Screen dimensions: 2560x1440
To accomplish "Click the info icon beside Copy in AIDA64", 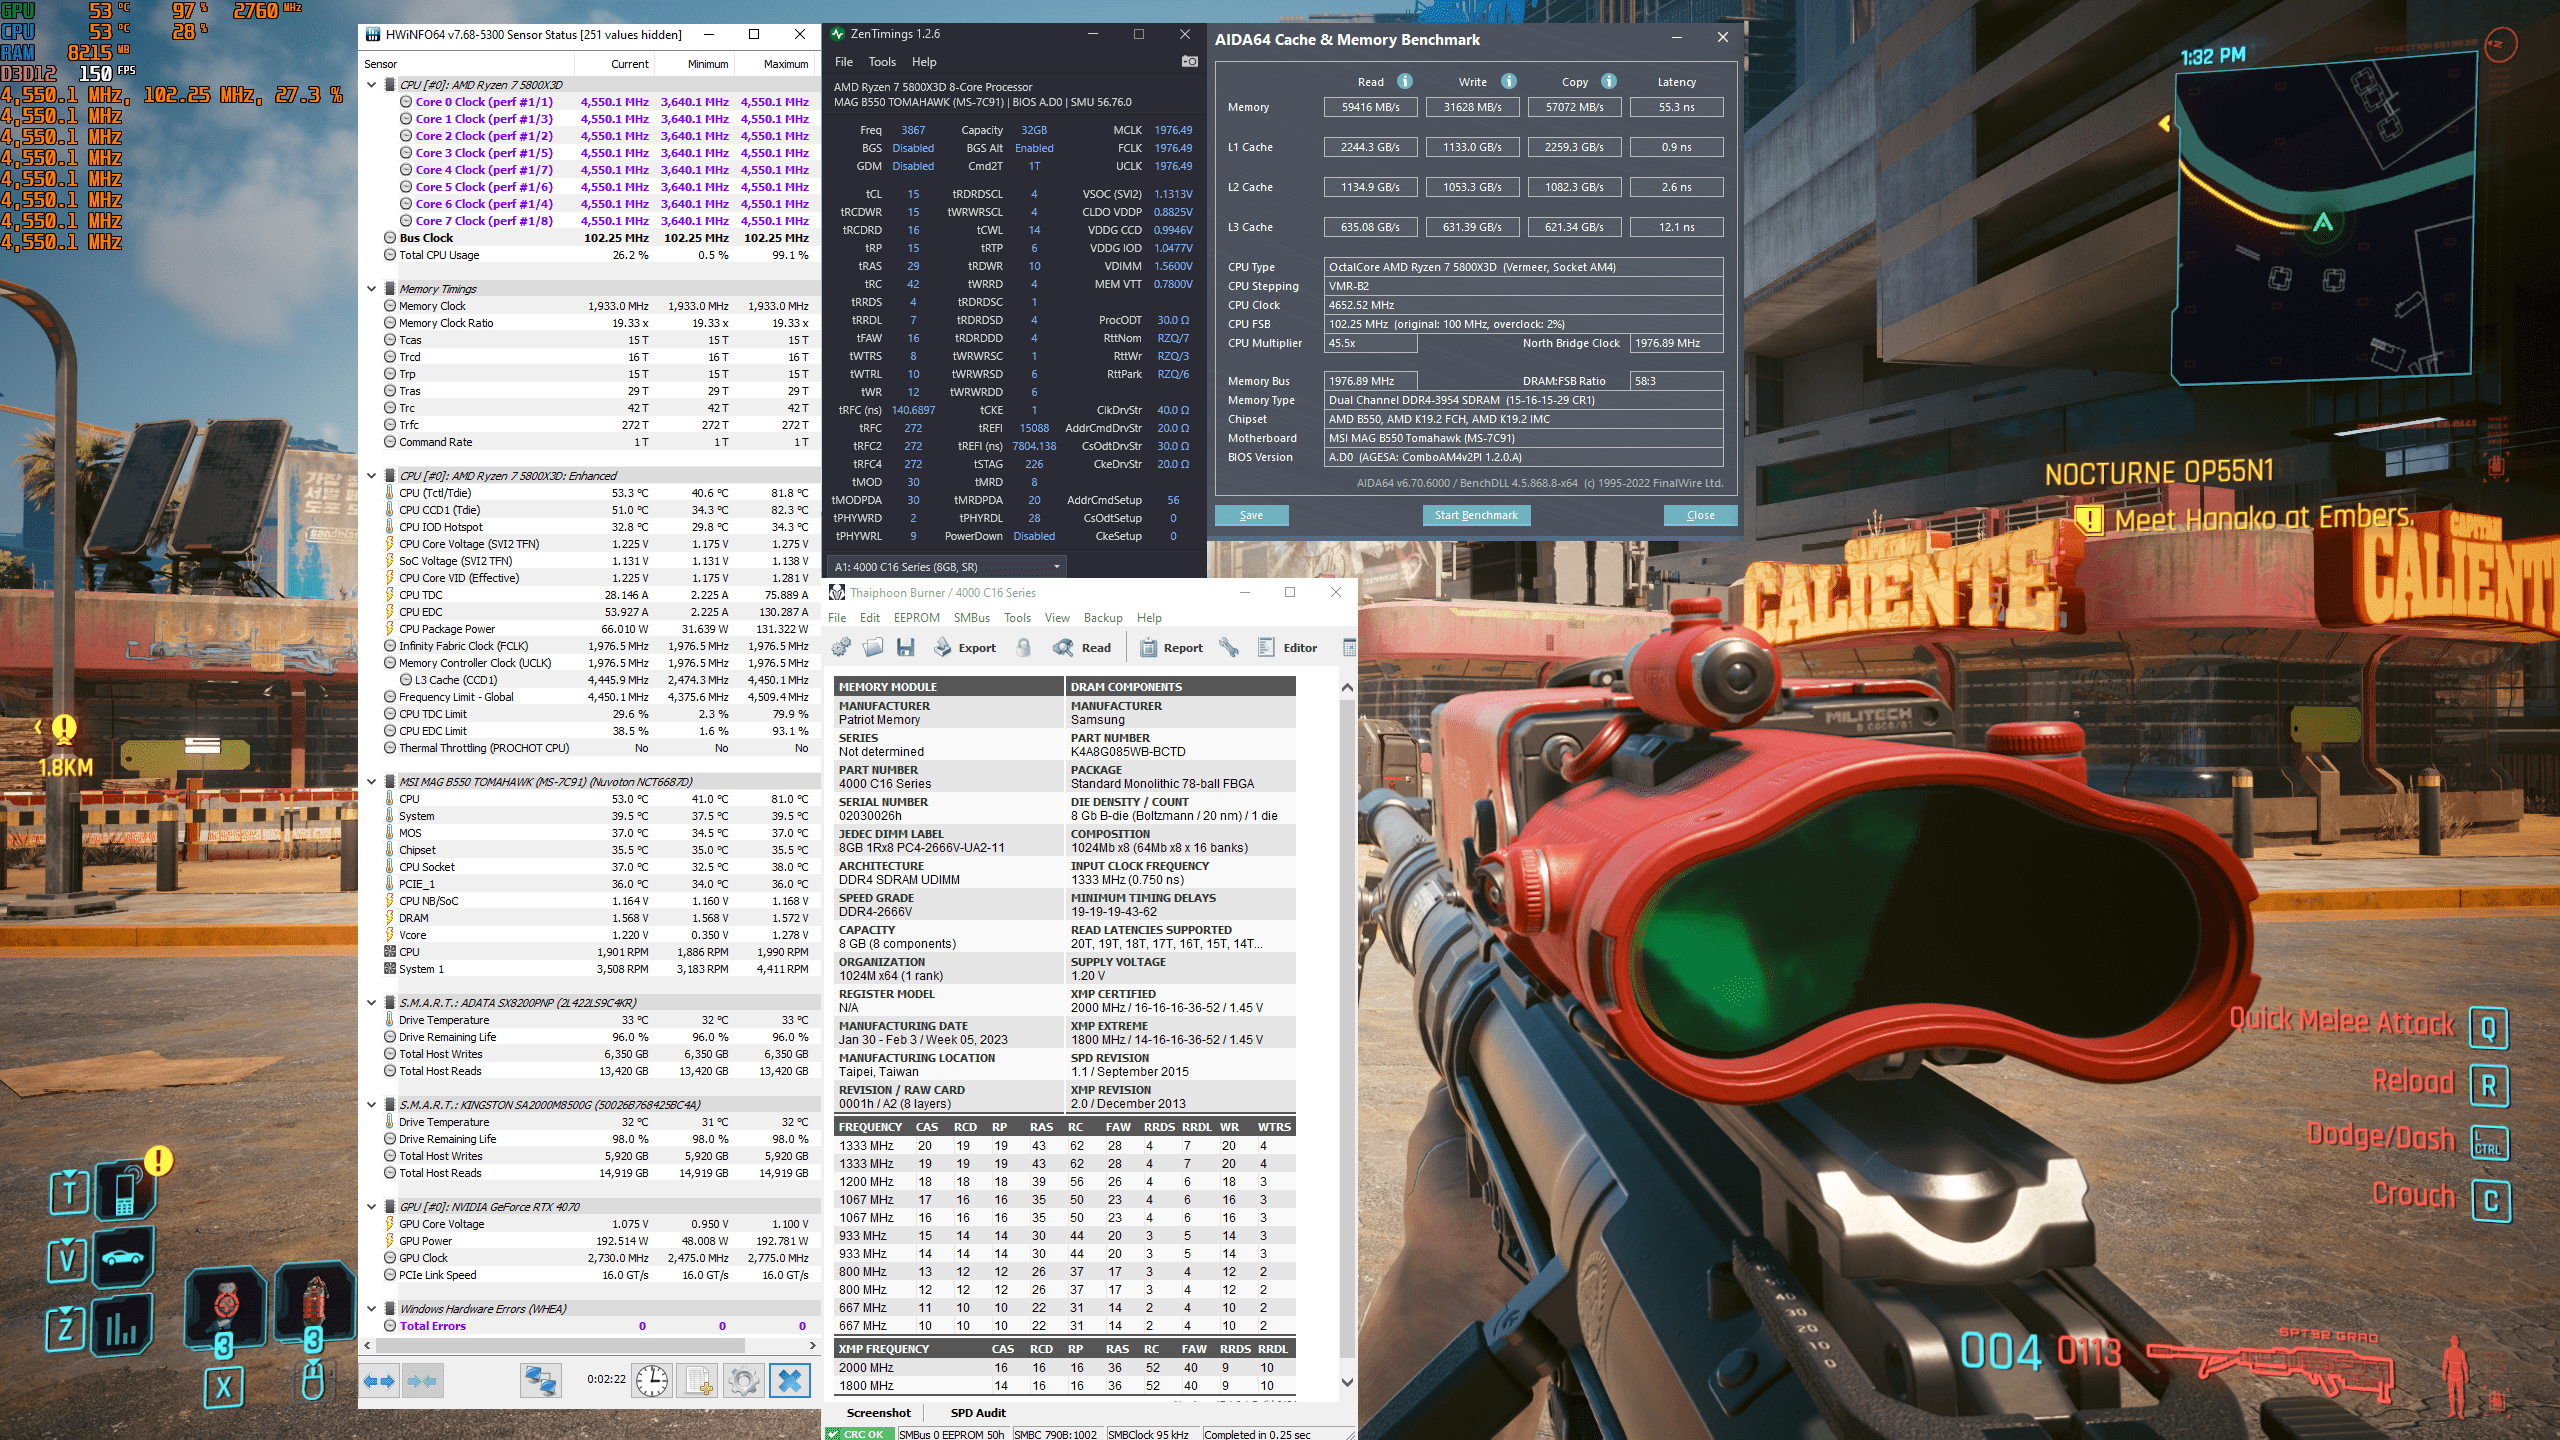I will [x=1609, y=81].
